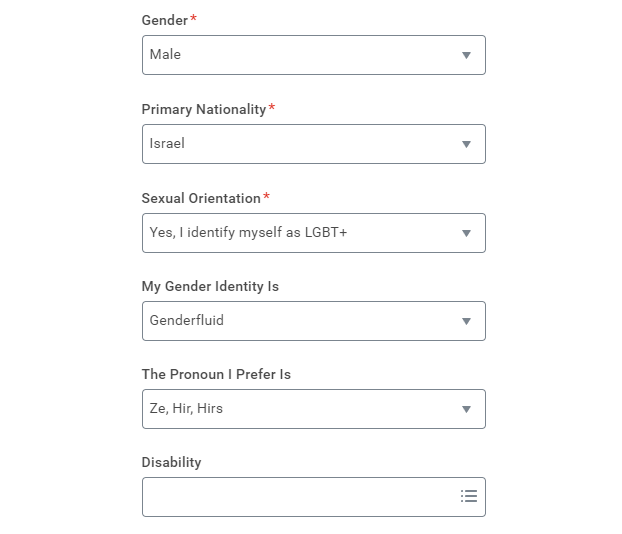Open the Ze, Hir, Hirs pronoun dropdown

coord(314,409)
